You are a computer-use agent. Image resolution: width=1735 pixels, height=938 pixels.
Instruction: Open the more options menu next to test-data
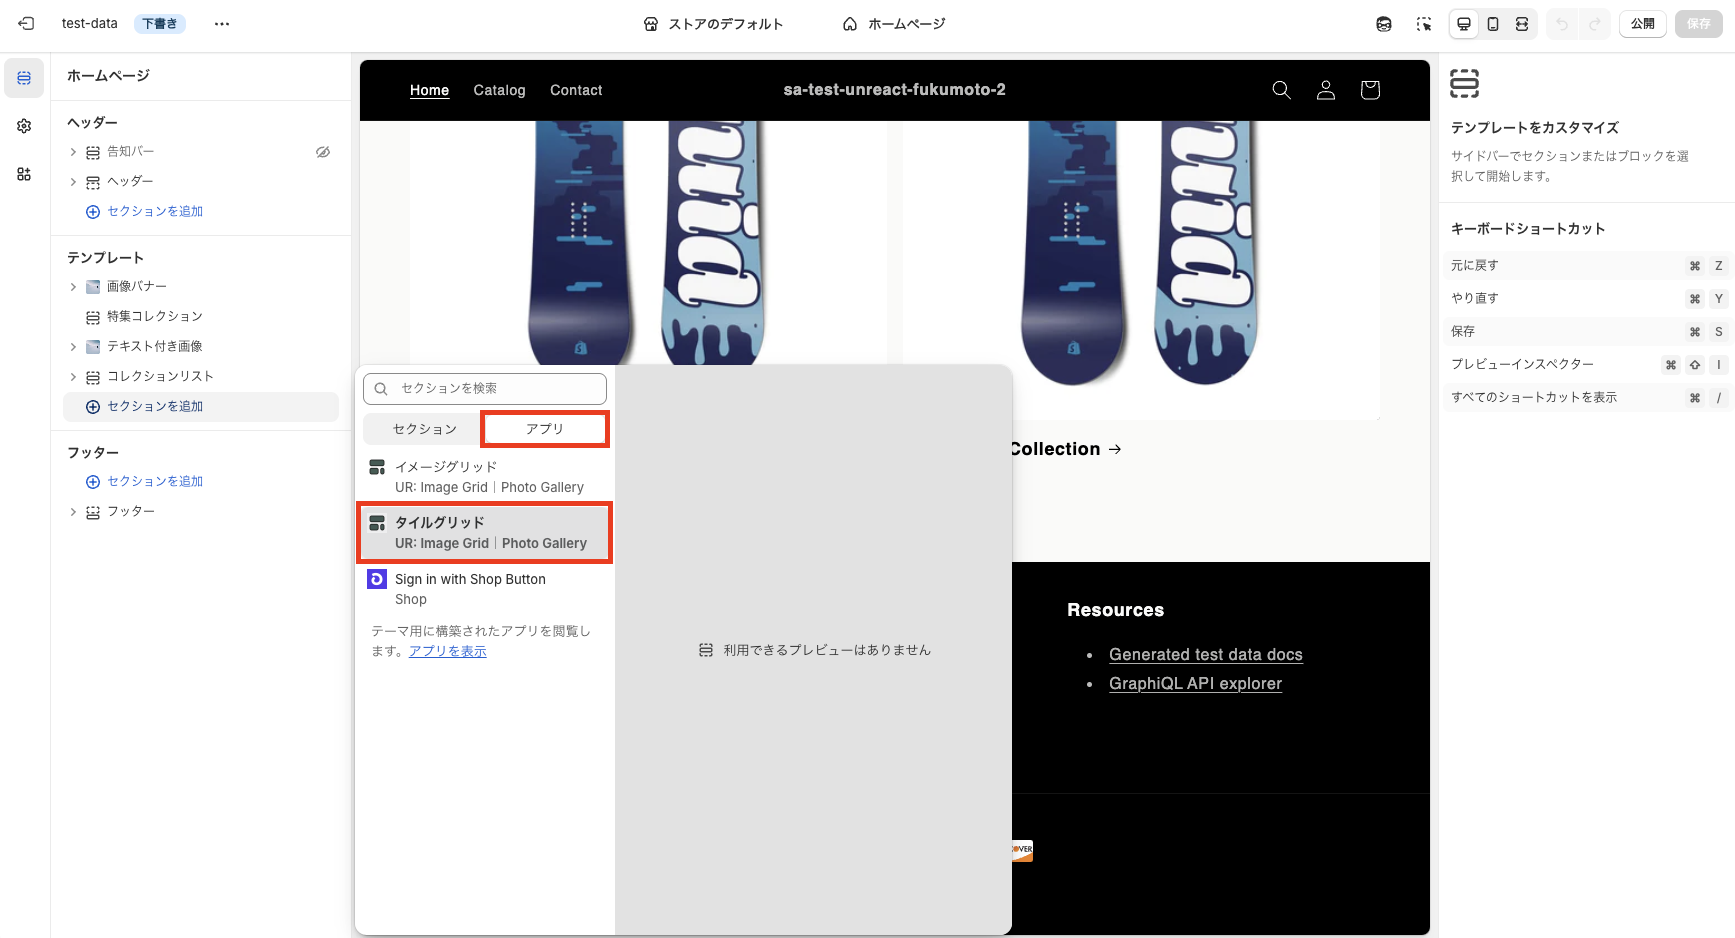(x=221, y=23)
